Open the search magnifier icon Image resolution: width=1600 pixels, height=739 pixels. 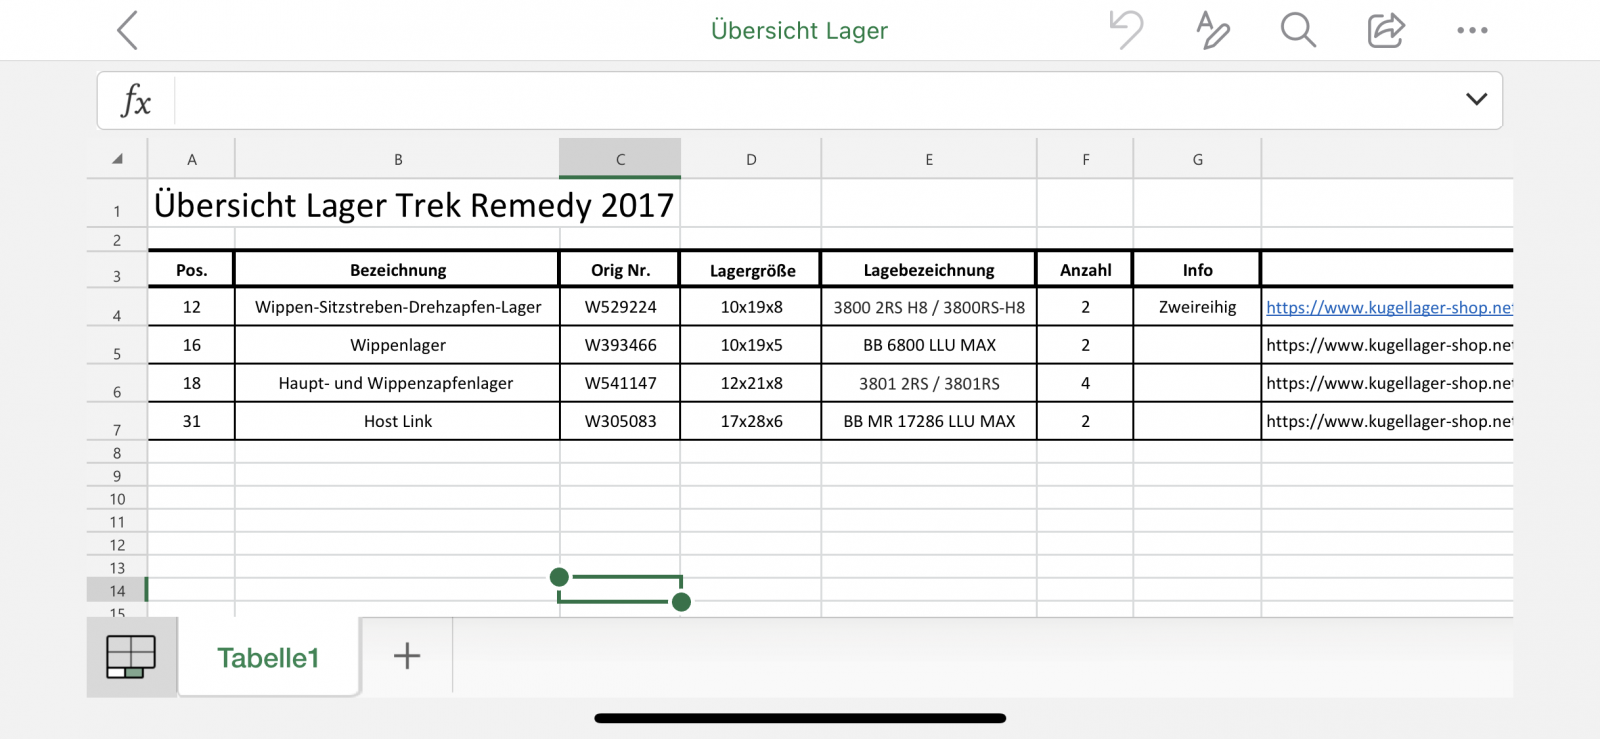1298,30
